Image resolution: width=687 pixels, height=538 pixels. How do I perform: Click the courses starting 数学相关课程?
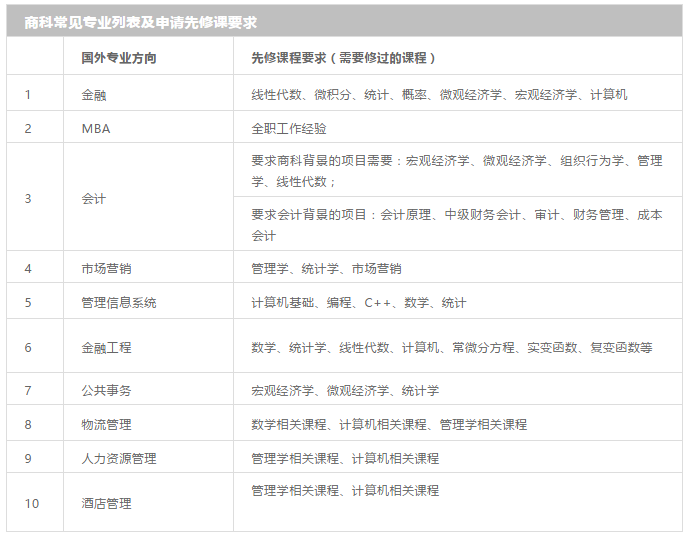click(389, 424)
